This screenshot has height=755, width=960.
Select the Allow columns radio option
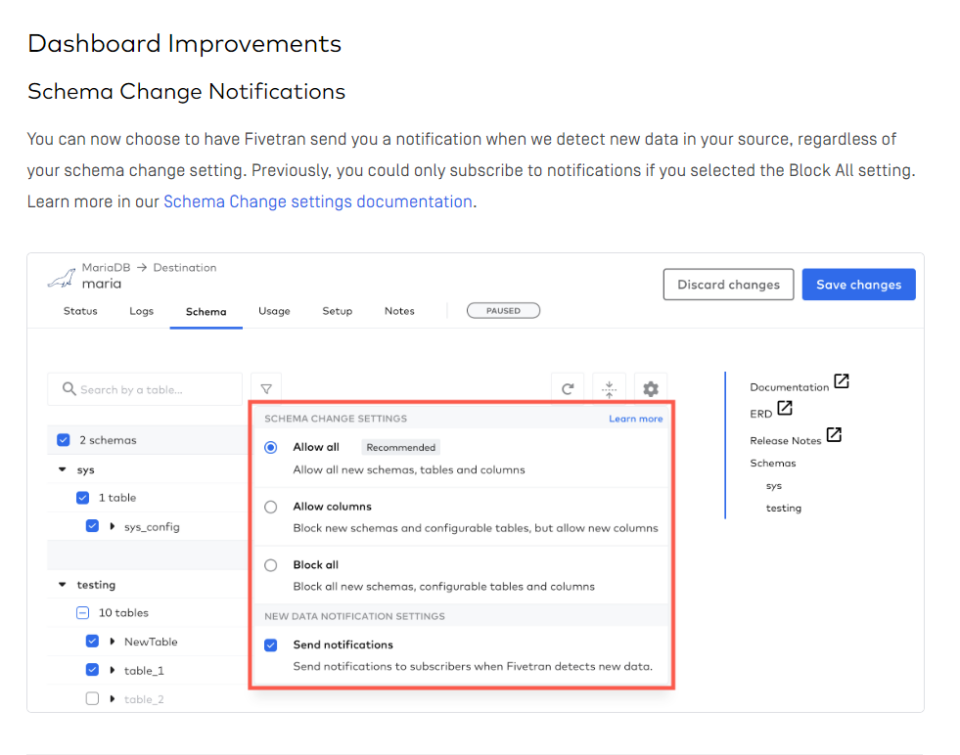tap(271, 507)
